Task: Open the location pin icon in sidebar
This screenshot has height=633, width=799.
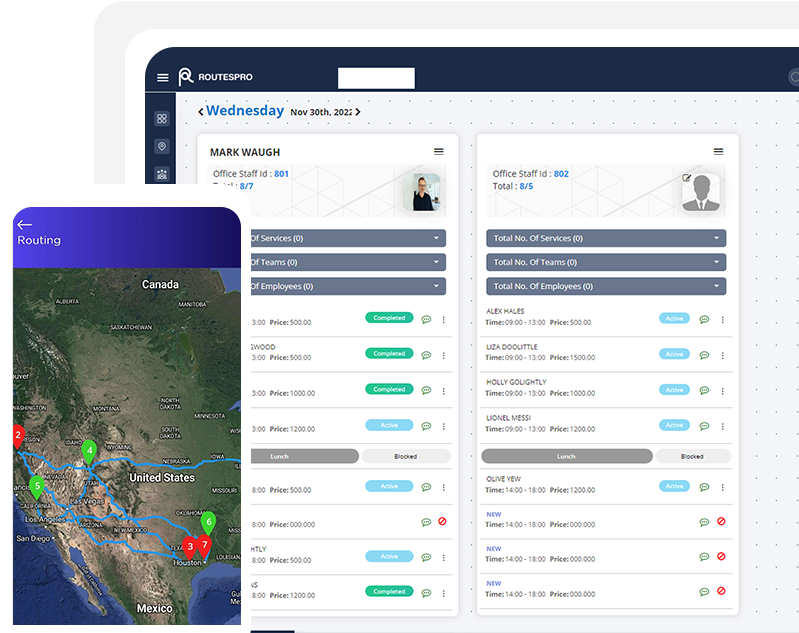Action: (x=162, y=146)
